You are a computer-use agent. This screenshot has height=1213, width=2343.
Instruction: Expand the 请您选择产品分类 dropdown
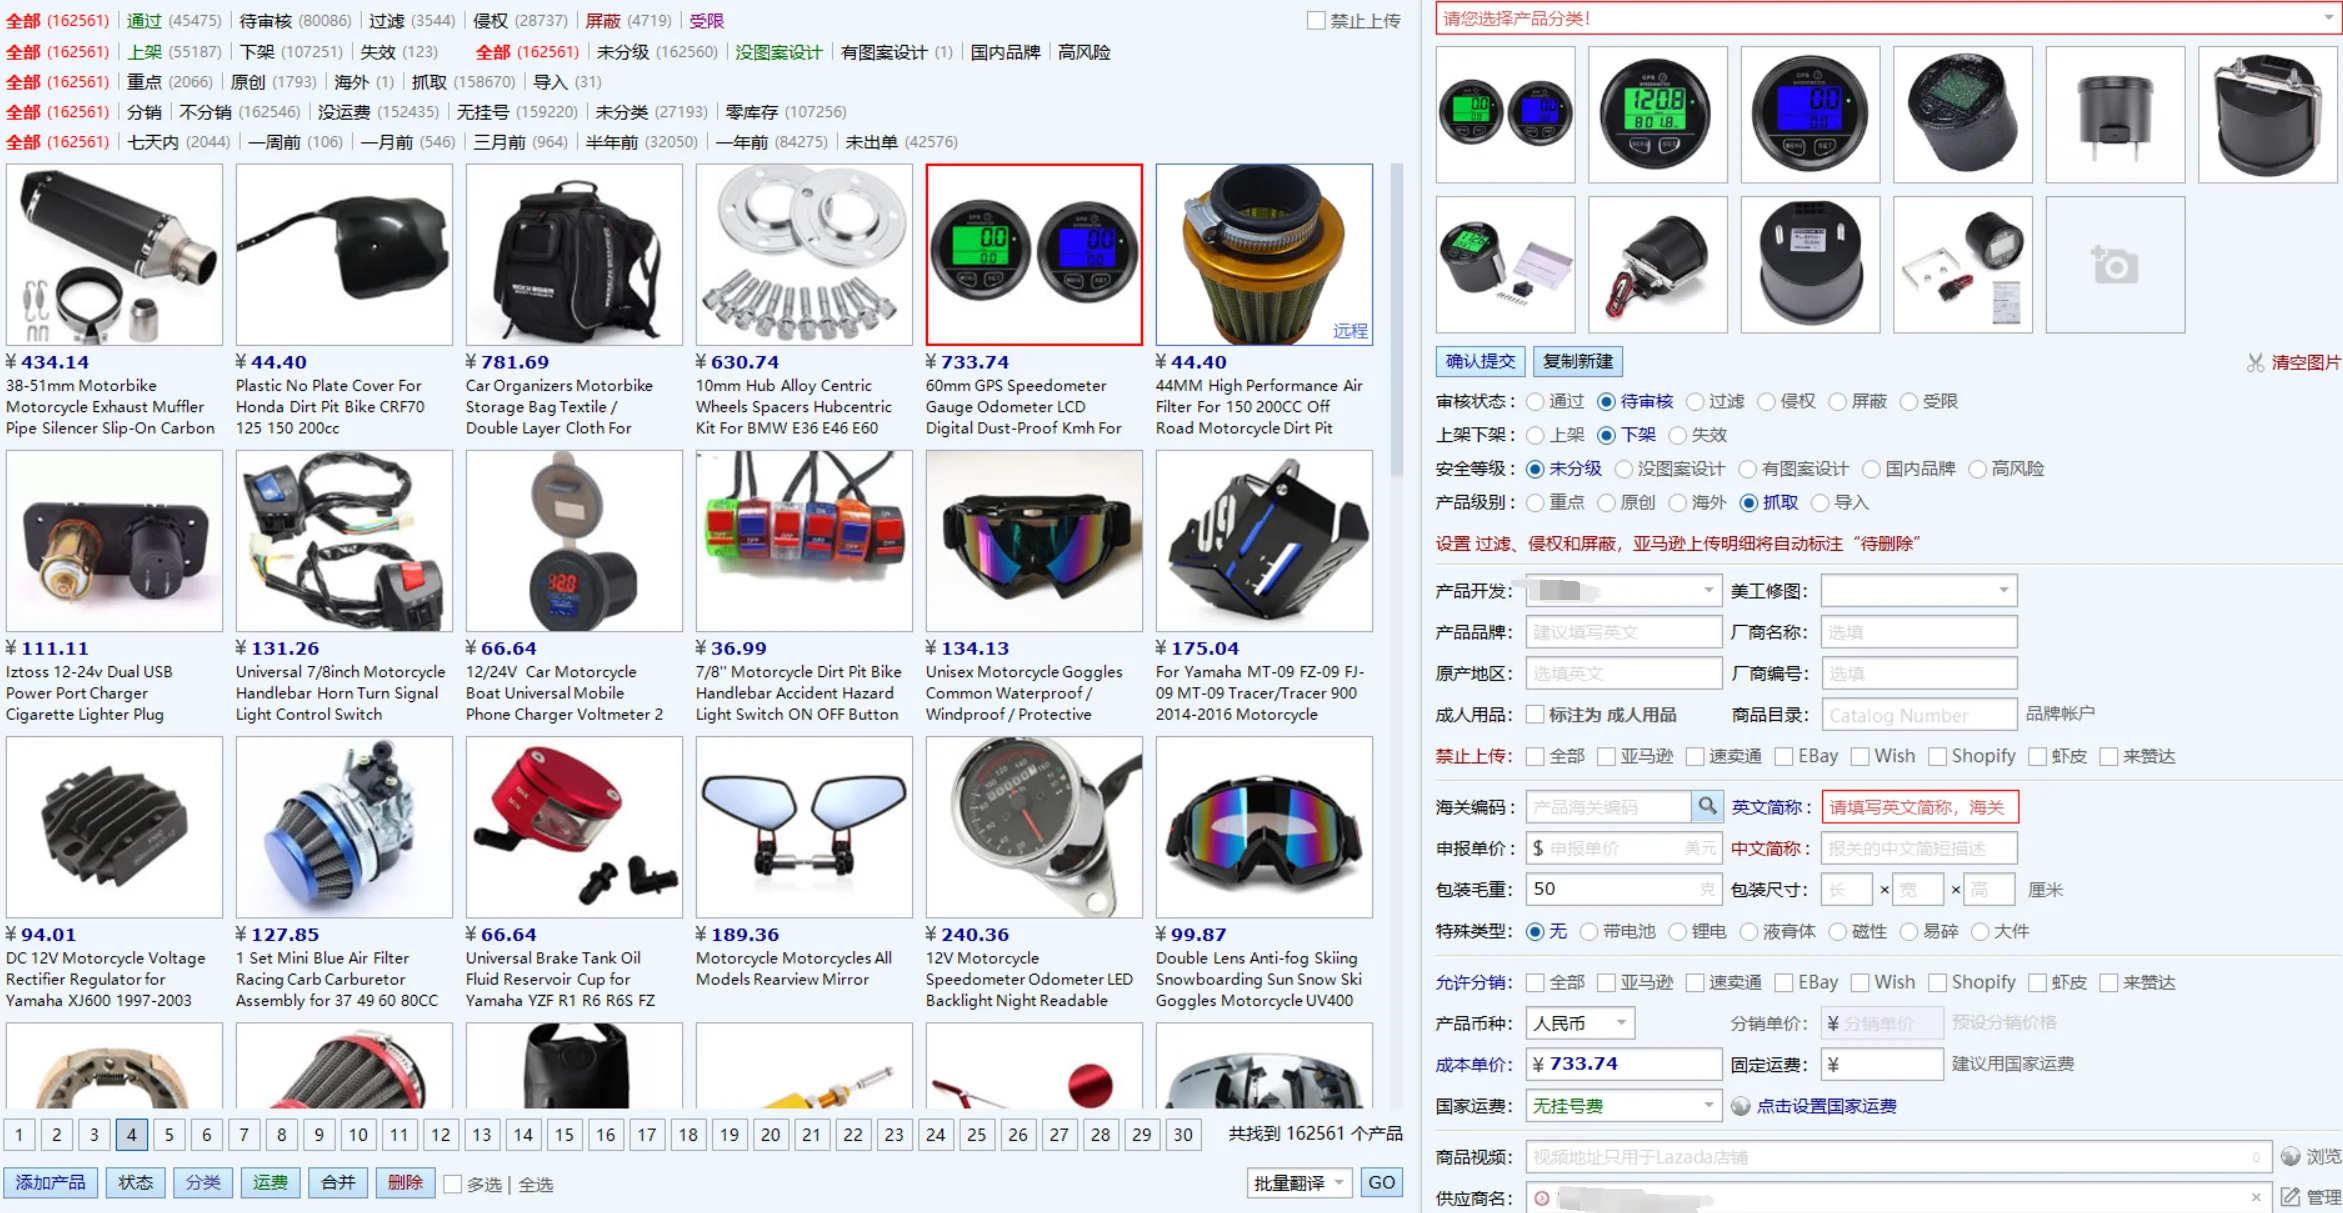2328,18
